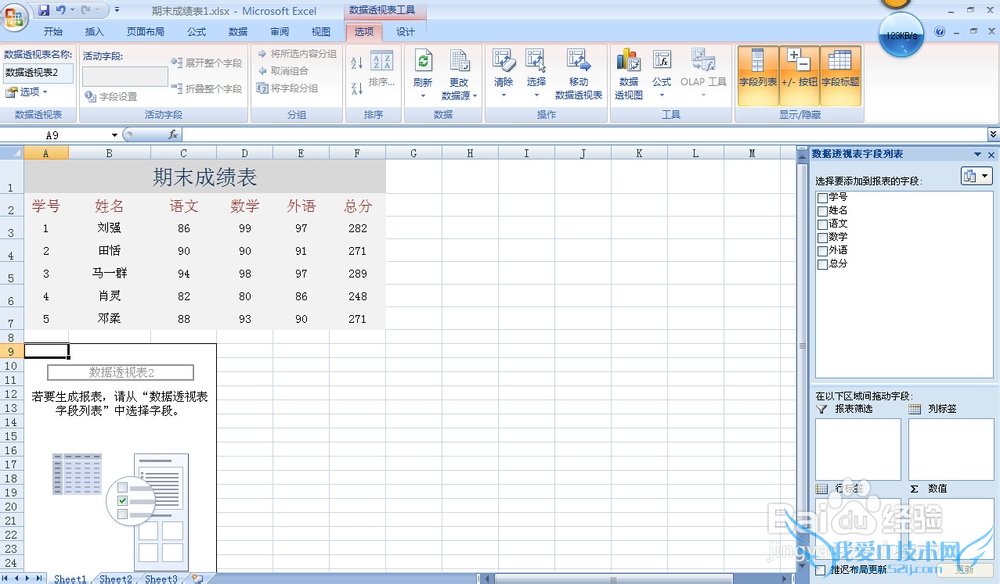Click the Select pivot table icon
The image size is (1000, 584).
click(x=536, y=75)
